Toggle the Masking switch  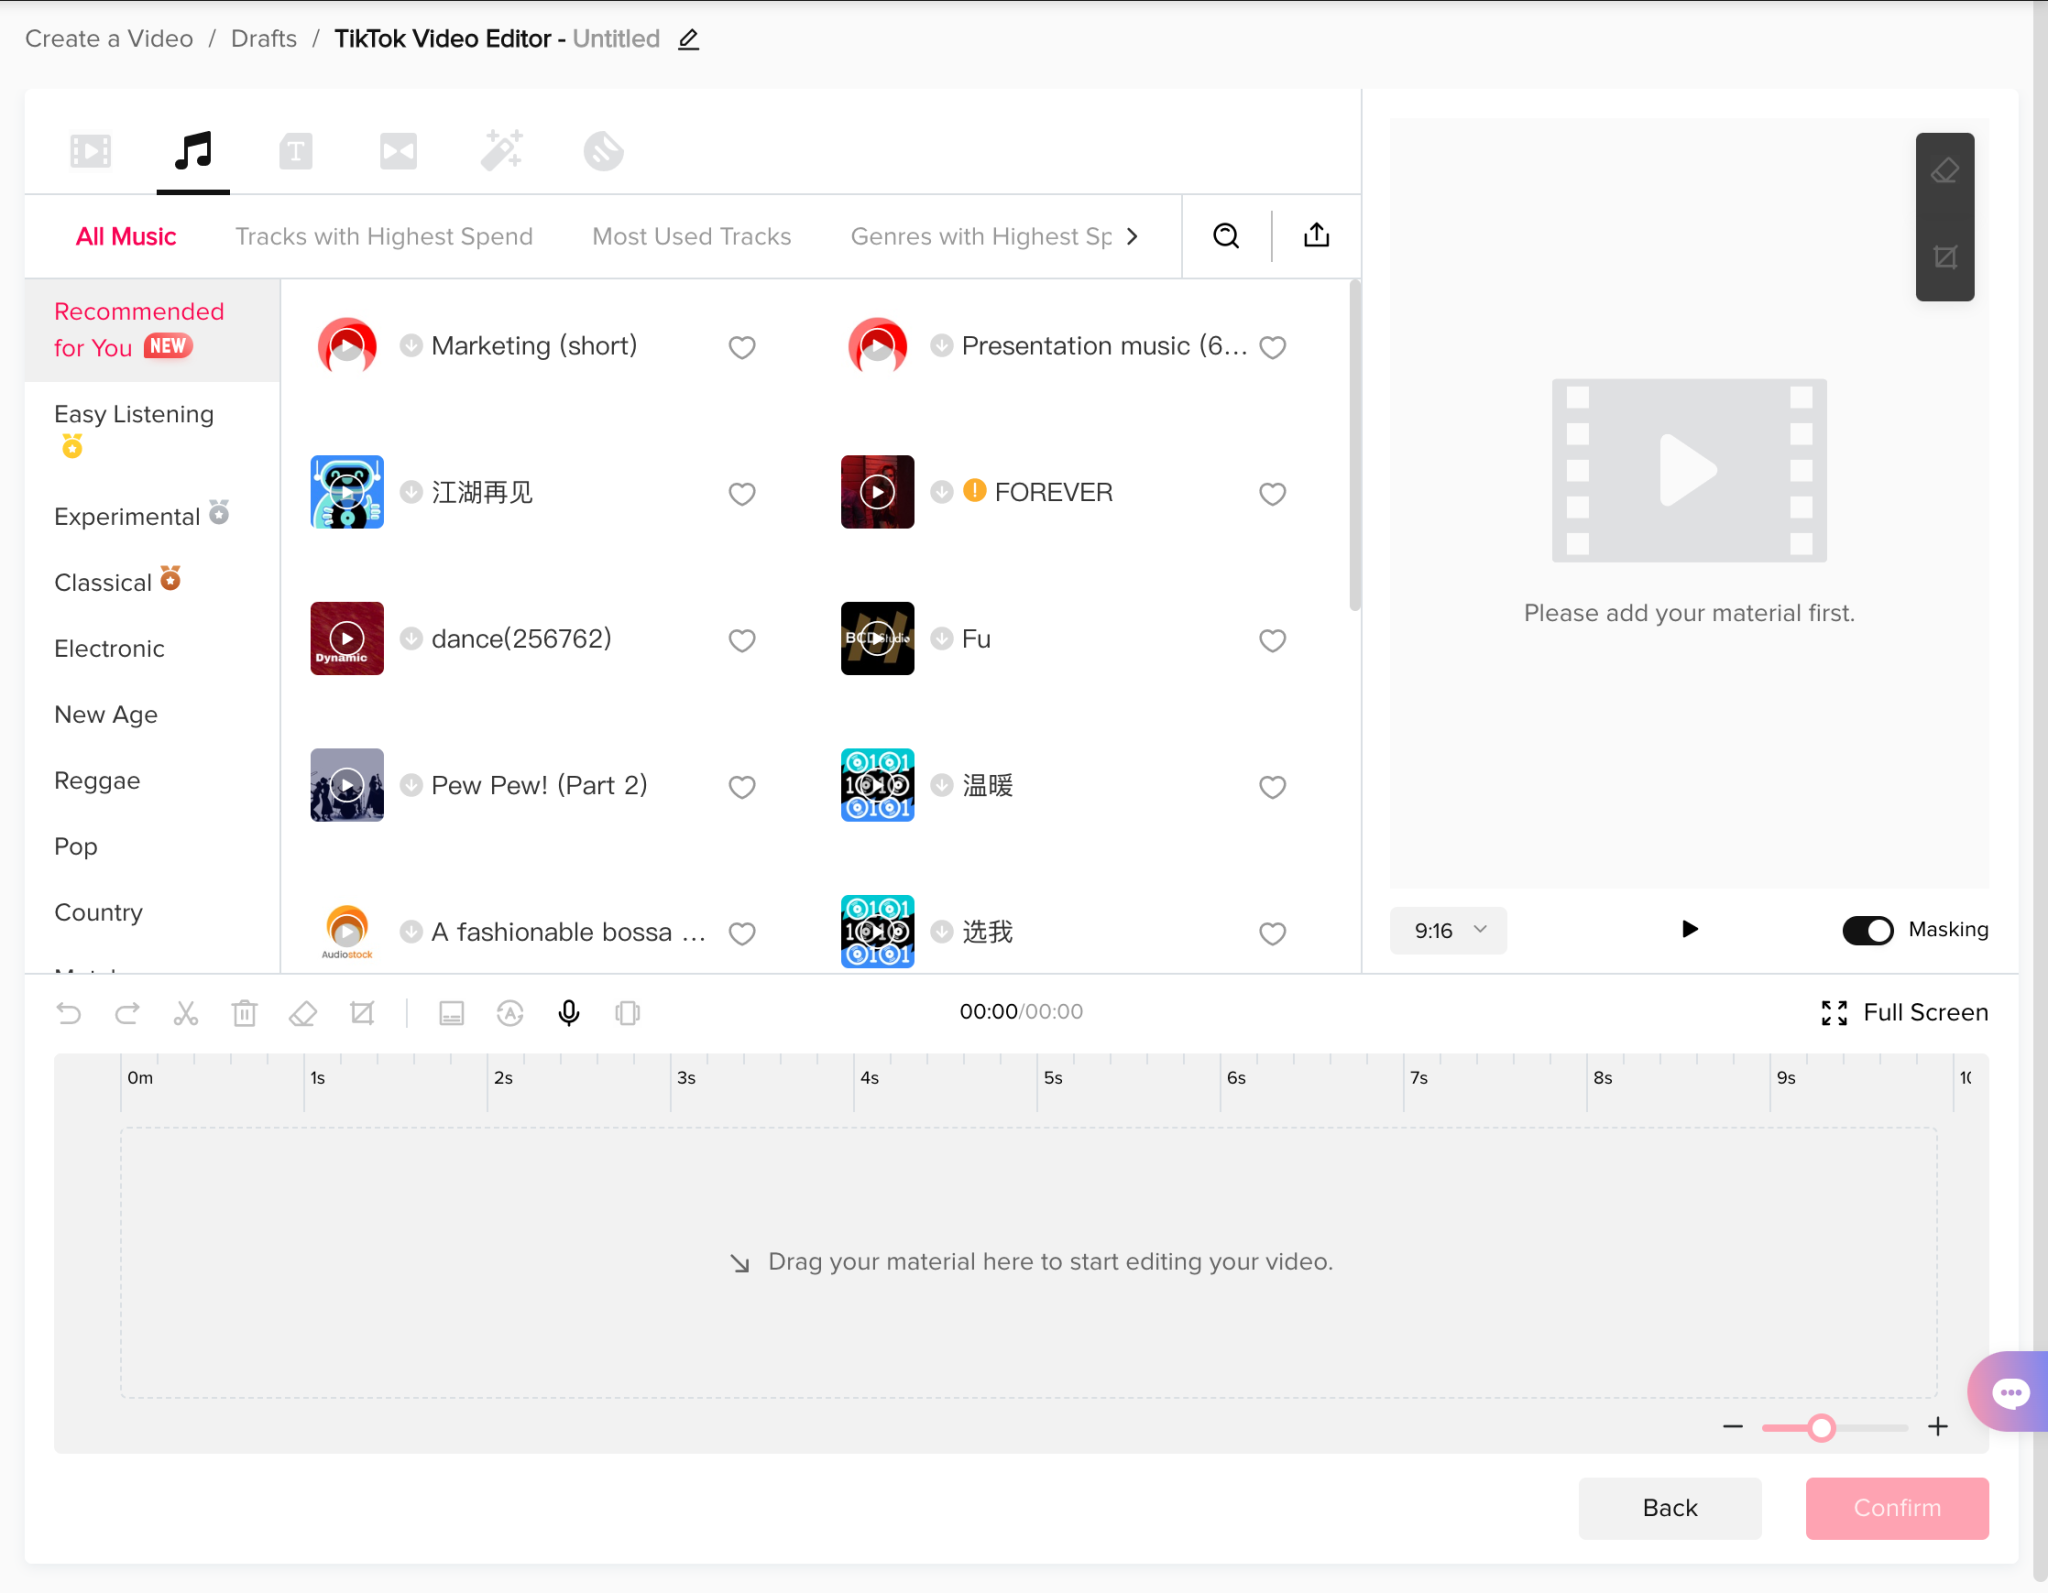1867,930
